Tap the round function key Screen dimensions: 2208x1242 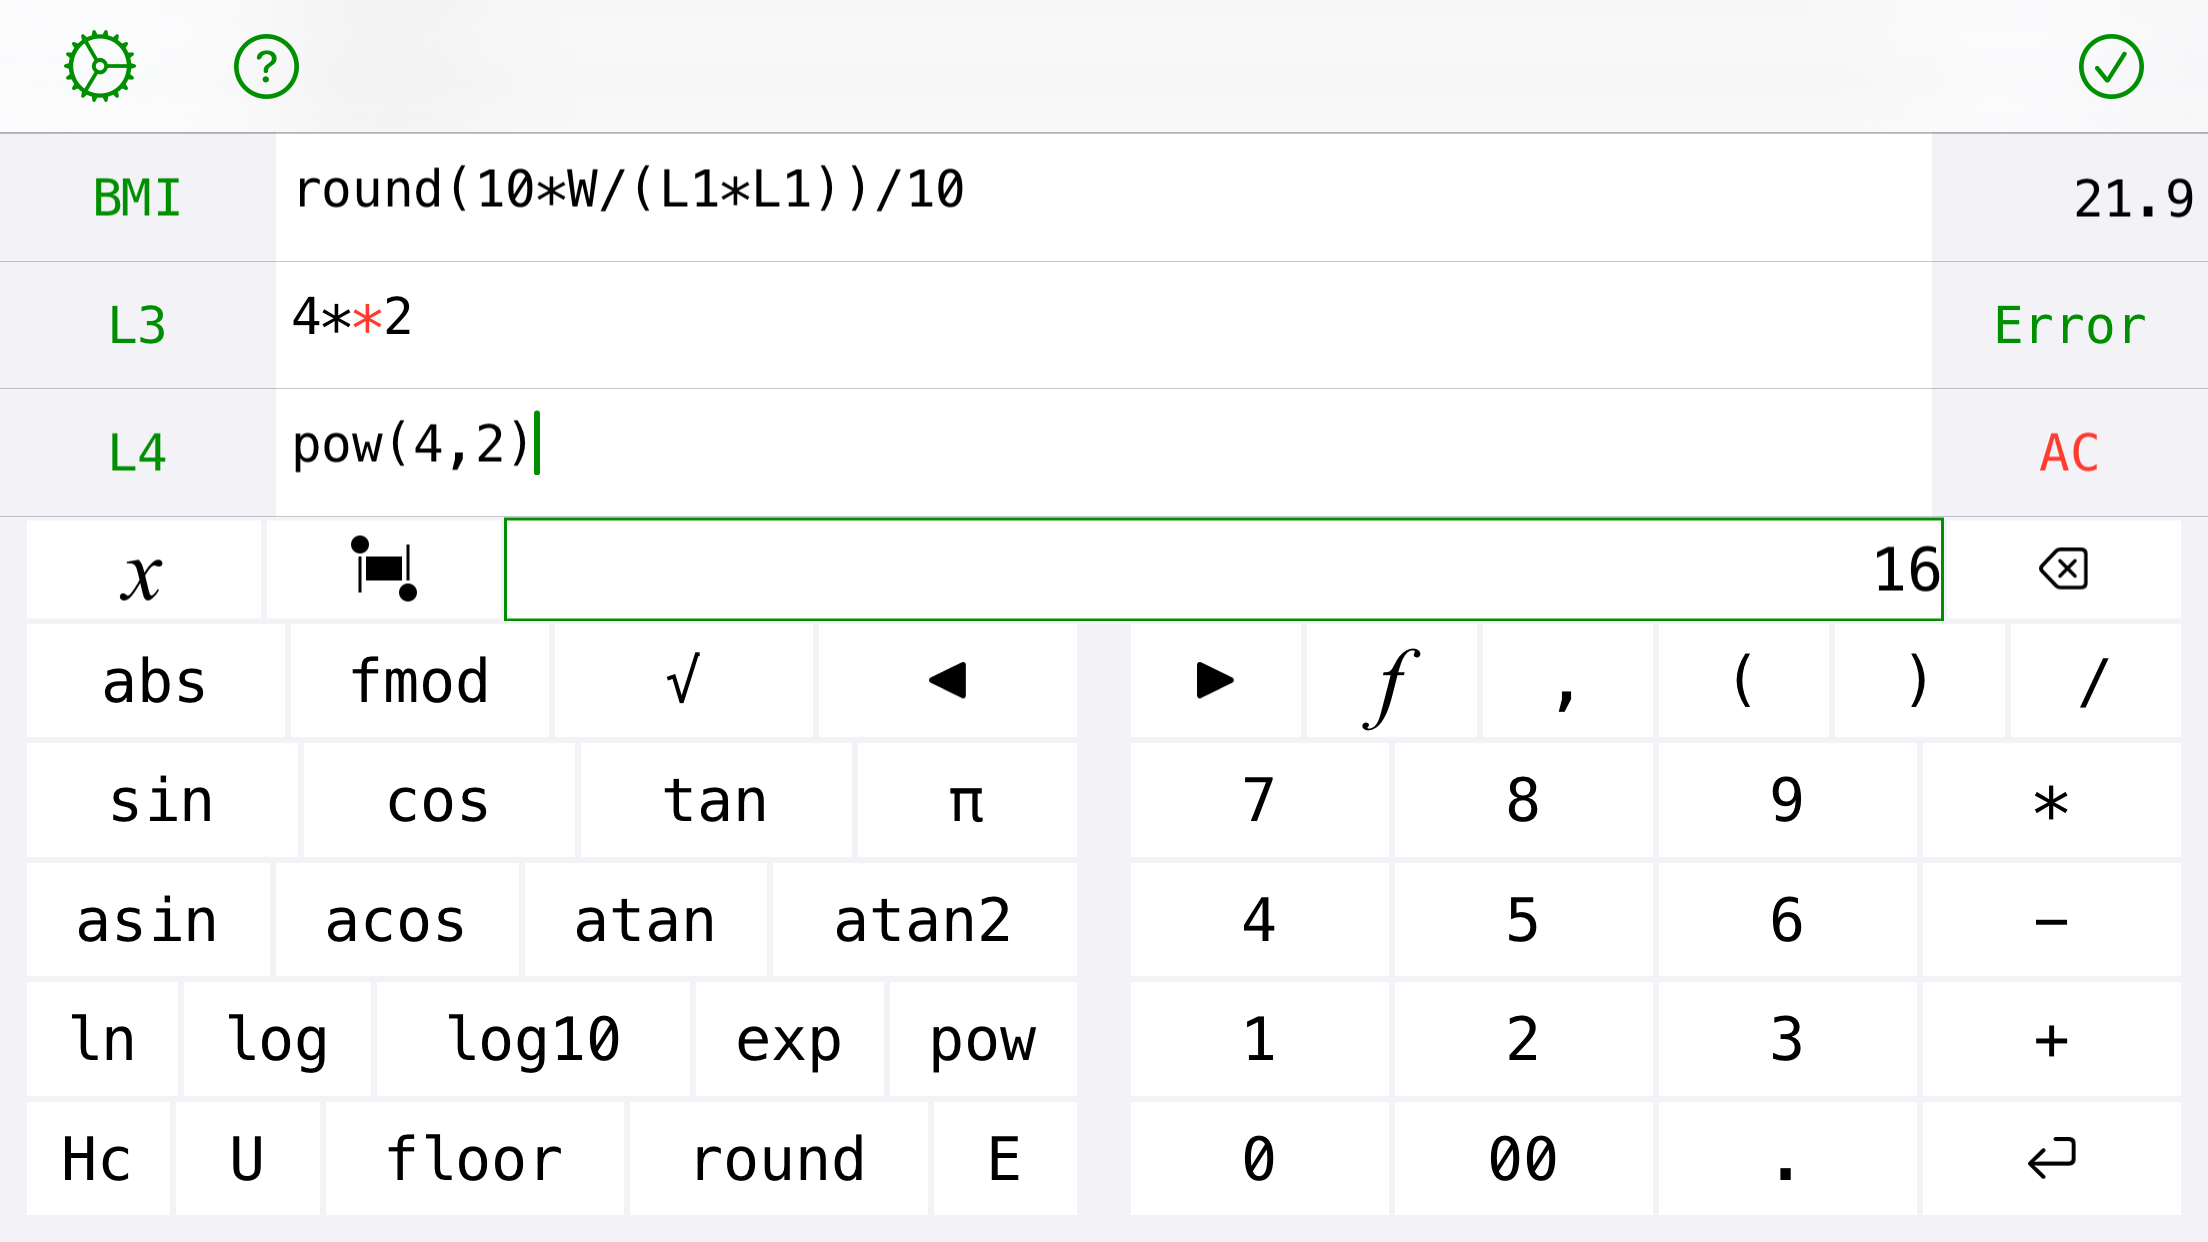pos(778,1159)
